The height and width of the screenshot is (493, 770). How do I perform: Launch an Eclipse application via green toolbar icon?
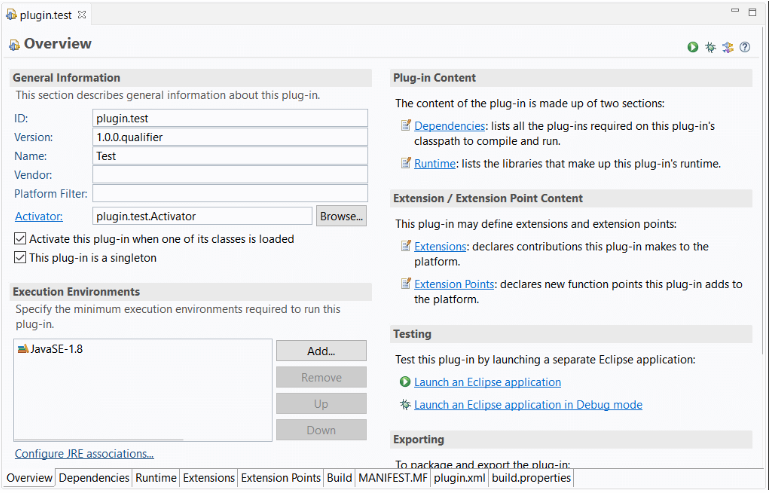point(692,47)
